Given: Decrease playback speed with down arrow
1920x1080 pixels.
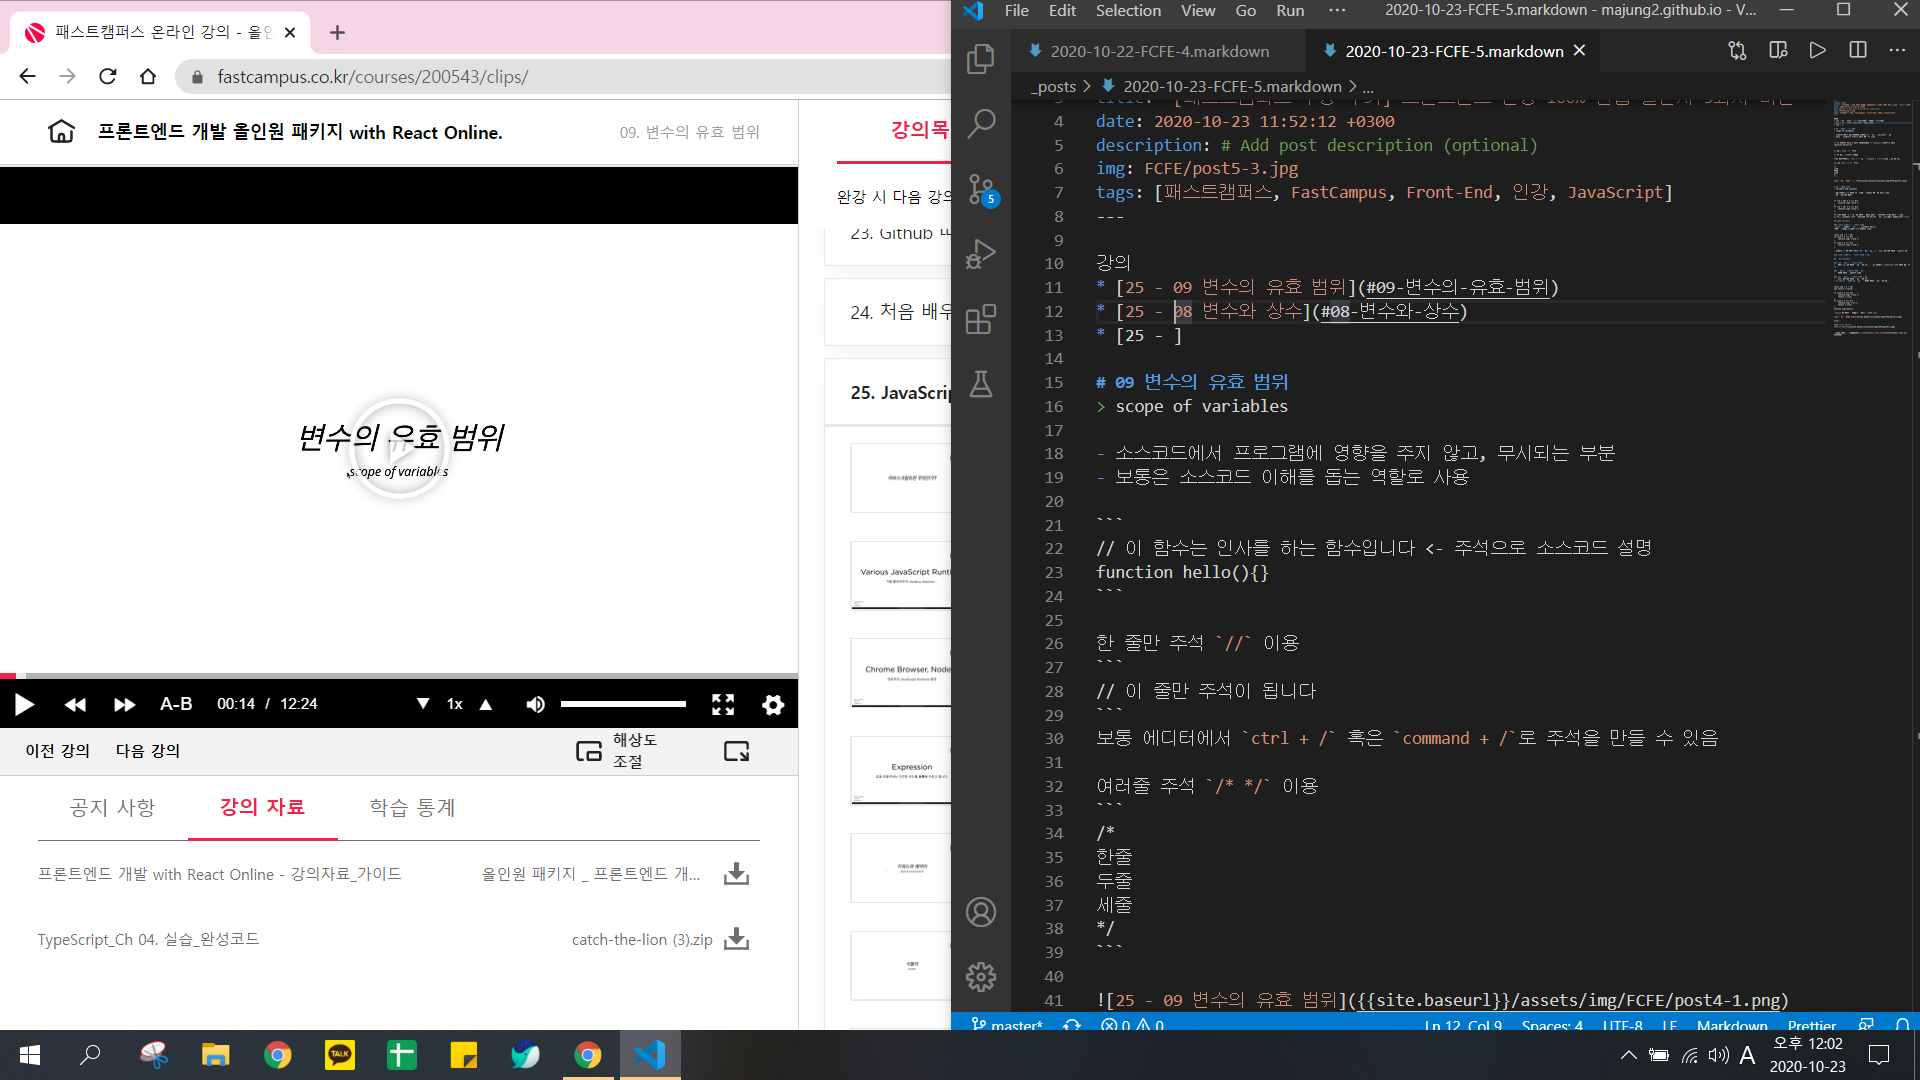Looking at the screenshot, I should tap(423, 704).
